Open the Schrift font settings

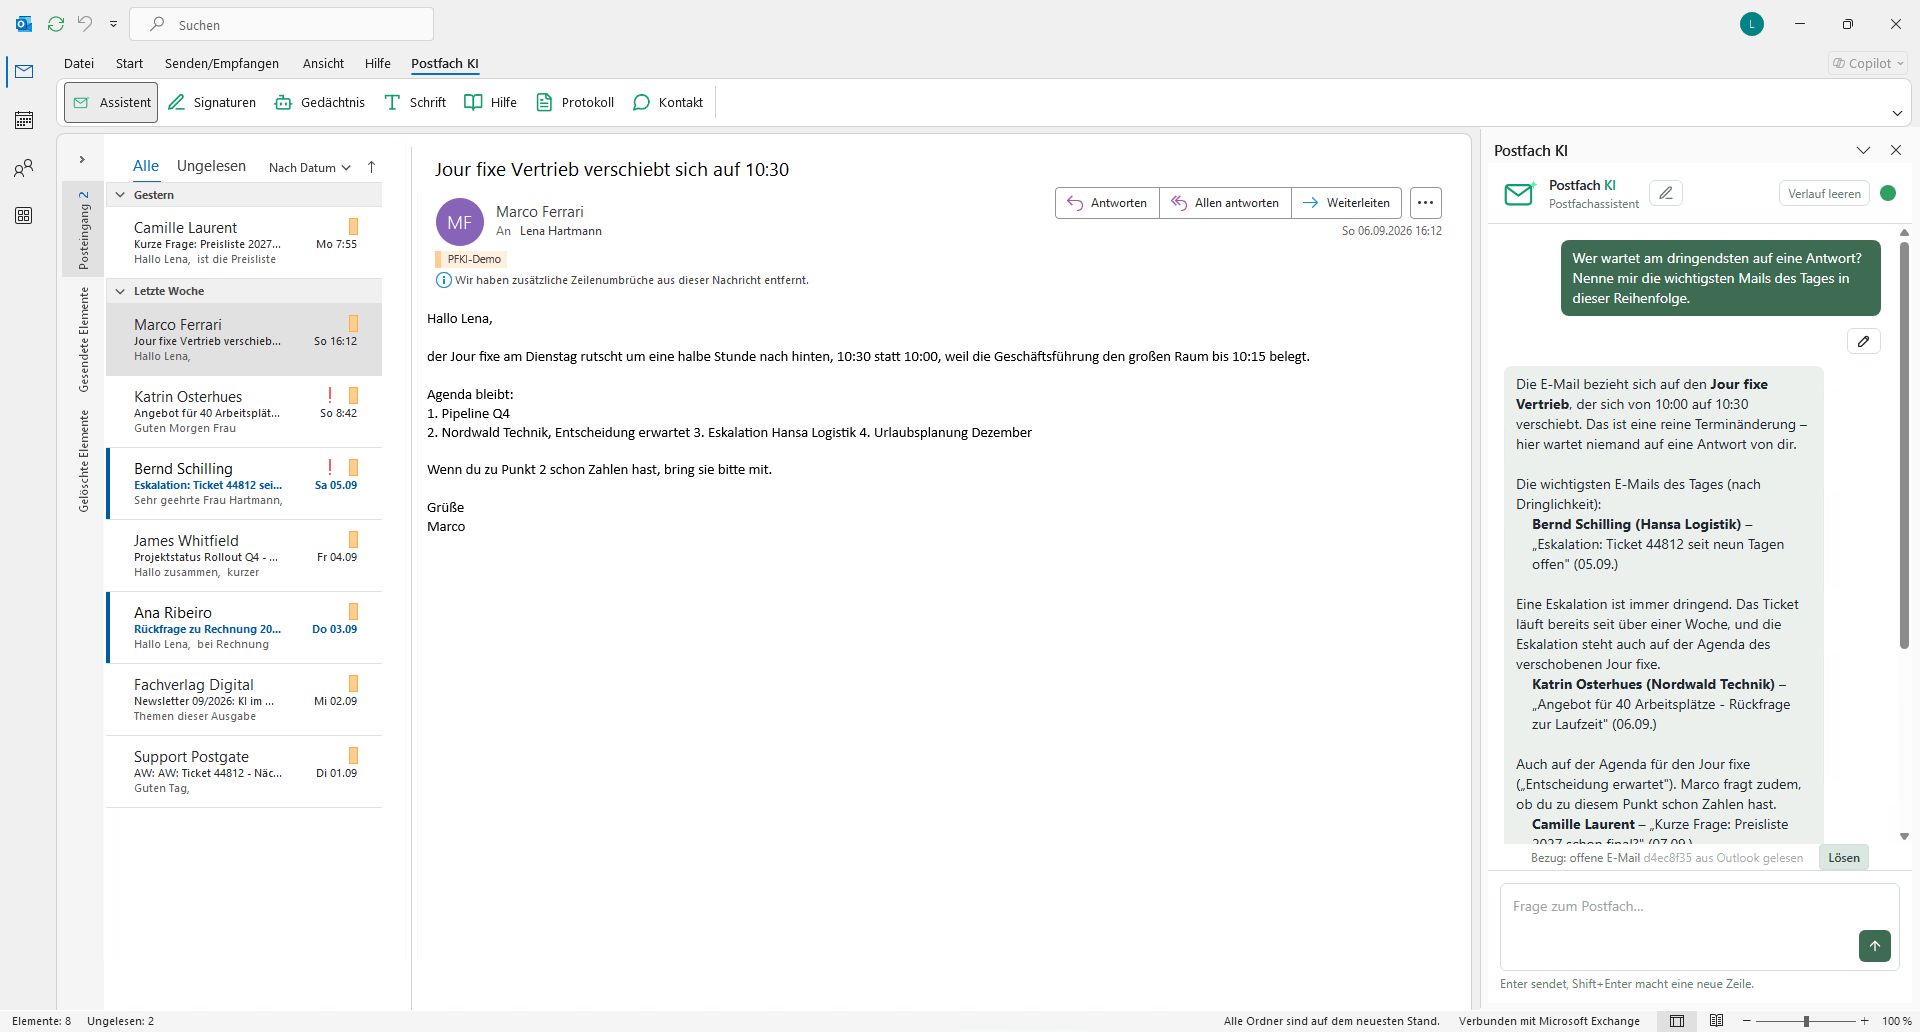[x=415, y=102]
